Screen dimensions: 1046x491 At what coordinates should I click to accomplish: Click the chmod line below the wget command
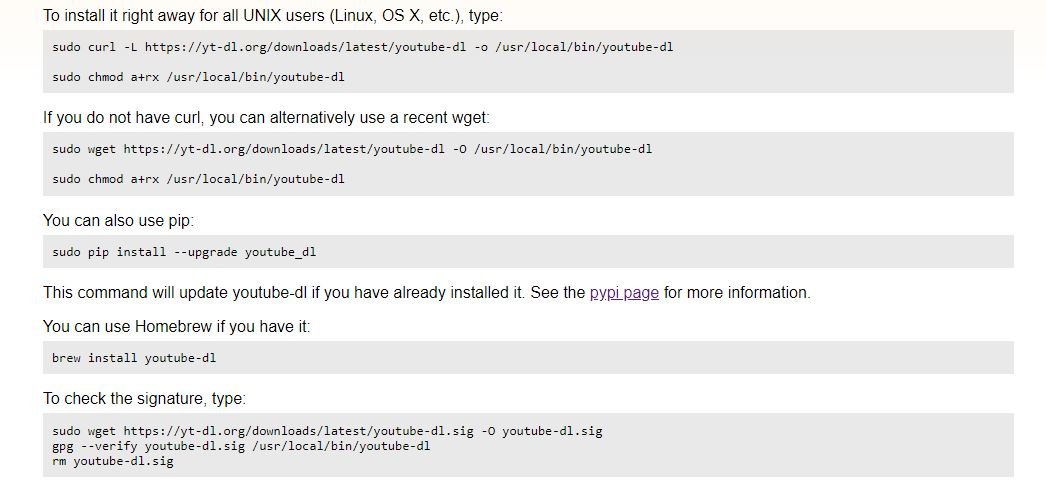coord(198,179)
